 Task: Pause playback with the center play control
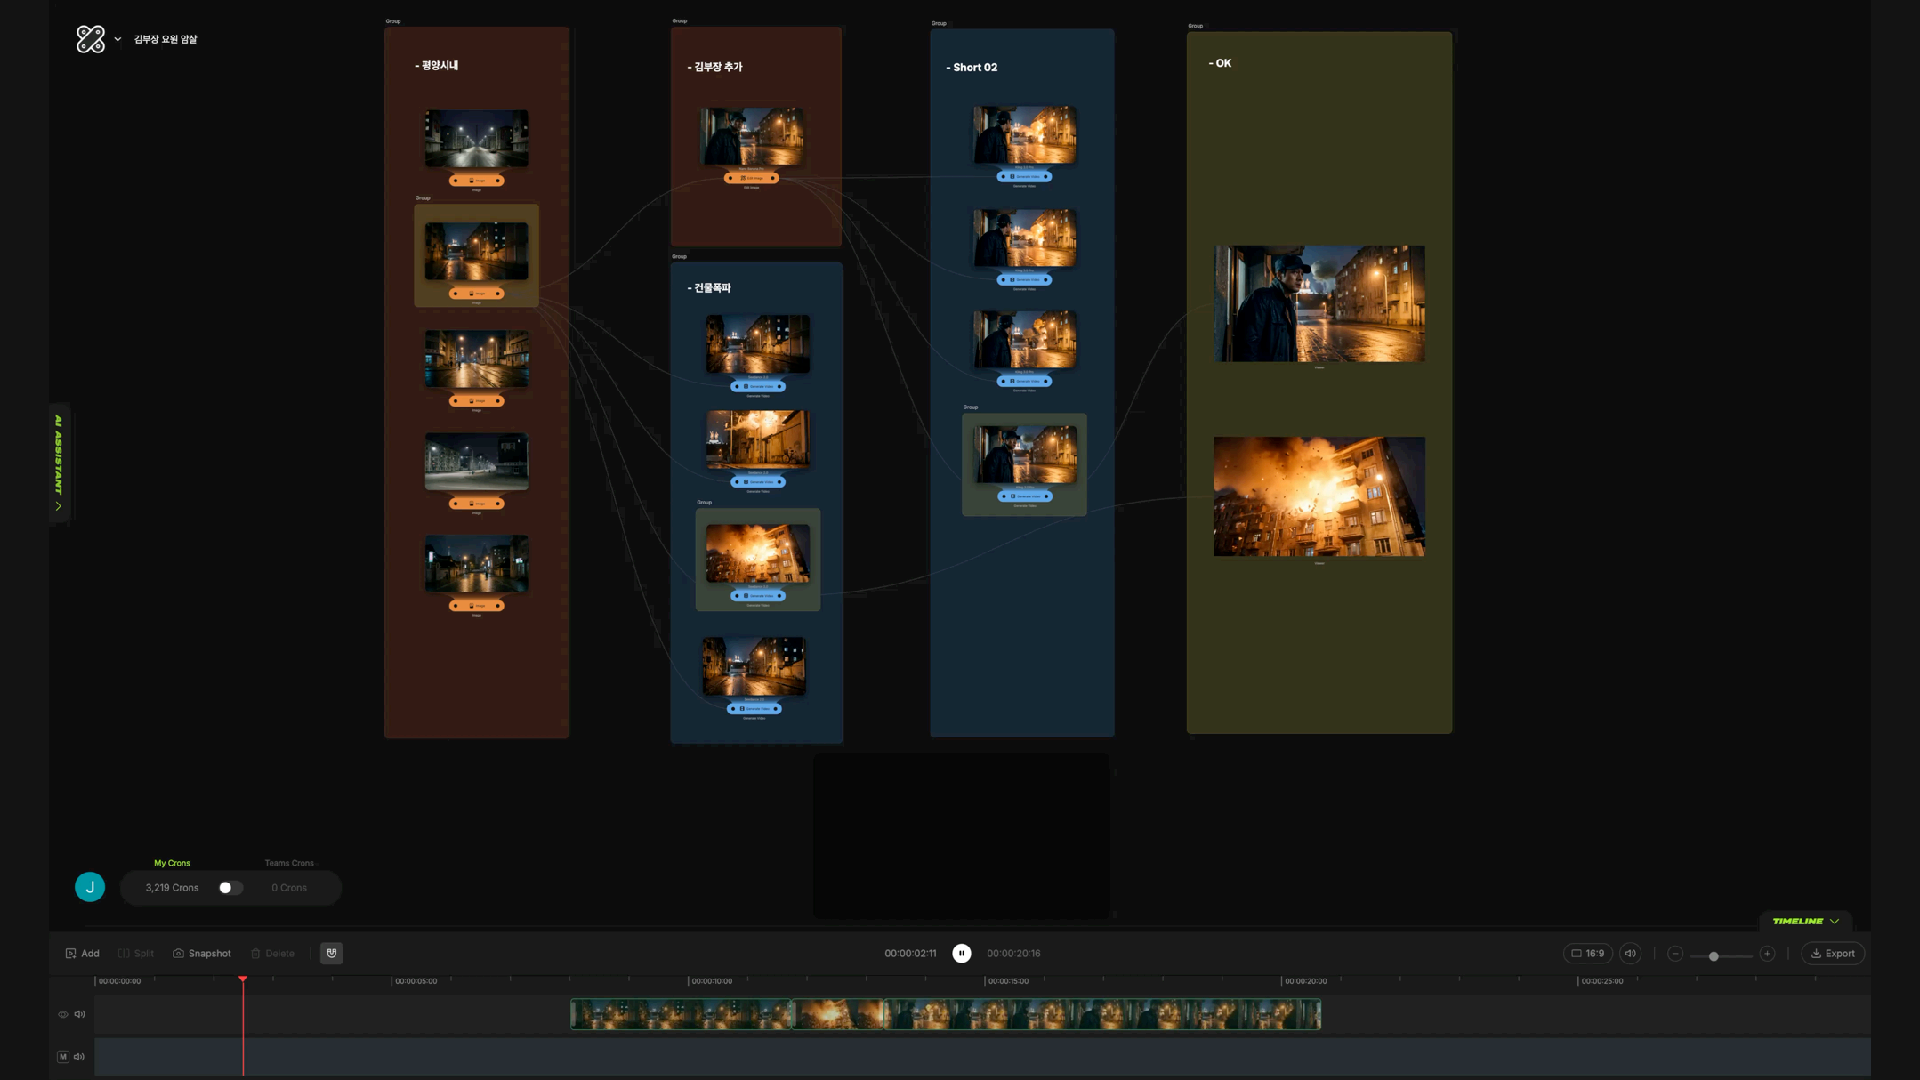point(962,953)
